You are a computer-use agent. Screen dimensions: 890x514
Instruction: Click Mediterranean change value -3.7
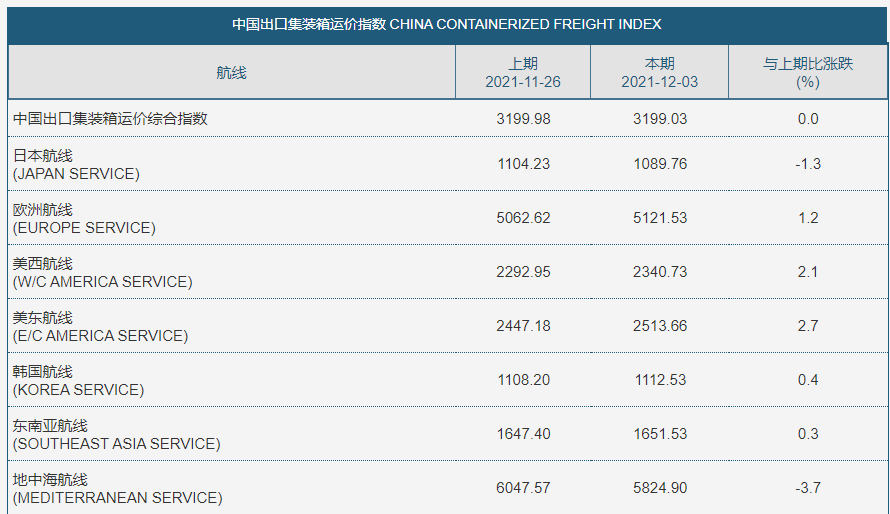[808, 488]
